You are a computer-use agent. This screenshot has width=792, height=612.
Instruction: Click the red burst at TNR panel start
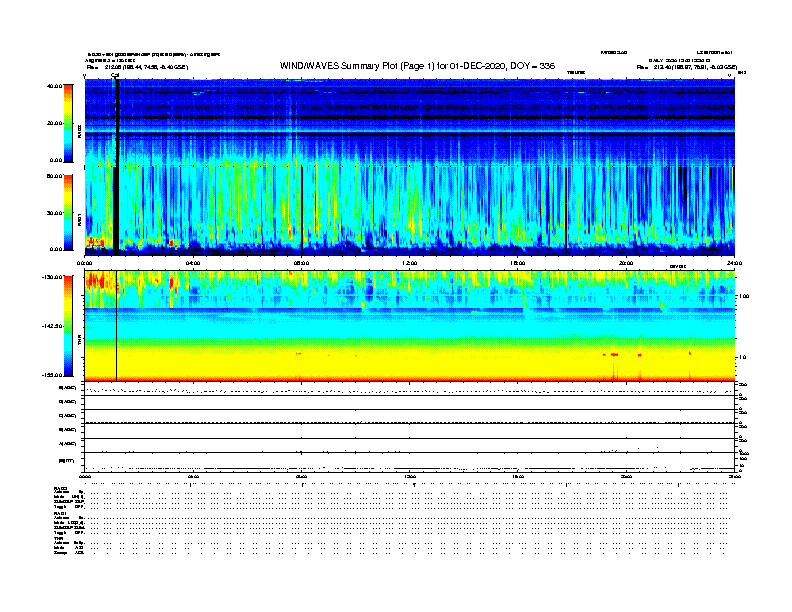pos(97,281)
